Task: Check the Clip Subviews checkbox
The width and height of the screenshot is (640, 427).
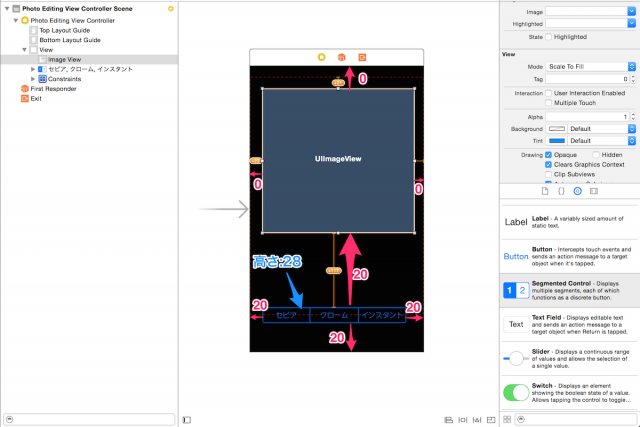Action: pos(549,174)
